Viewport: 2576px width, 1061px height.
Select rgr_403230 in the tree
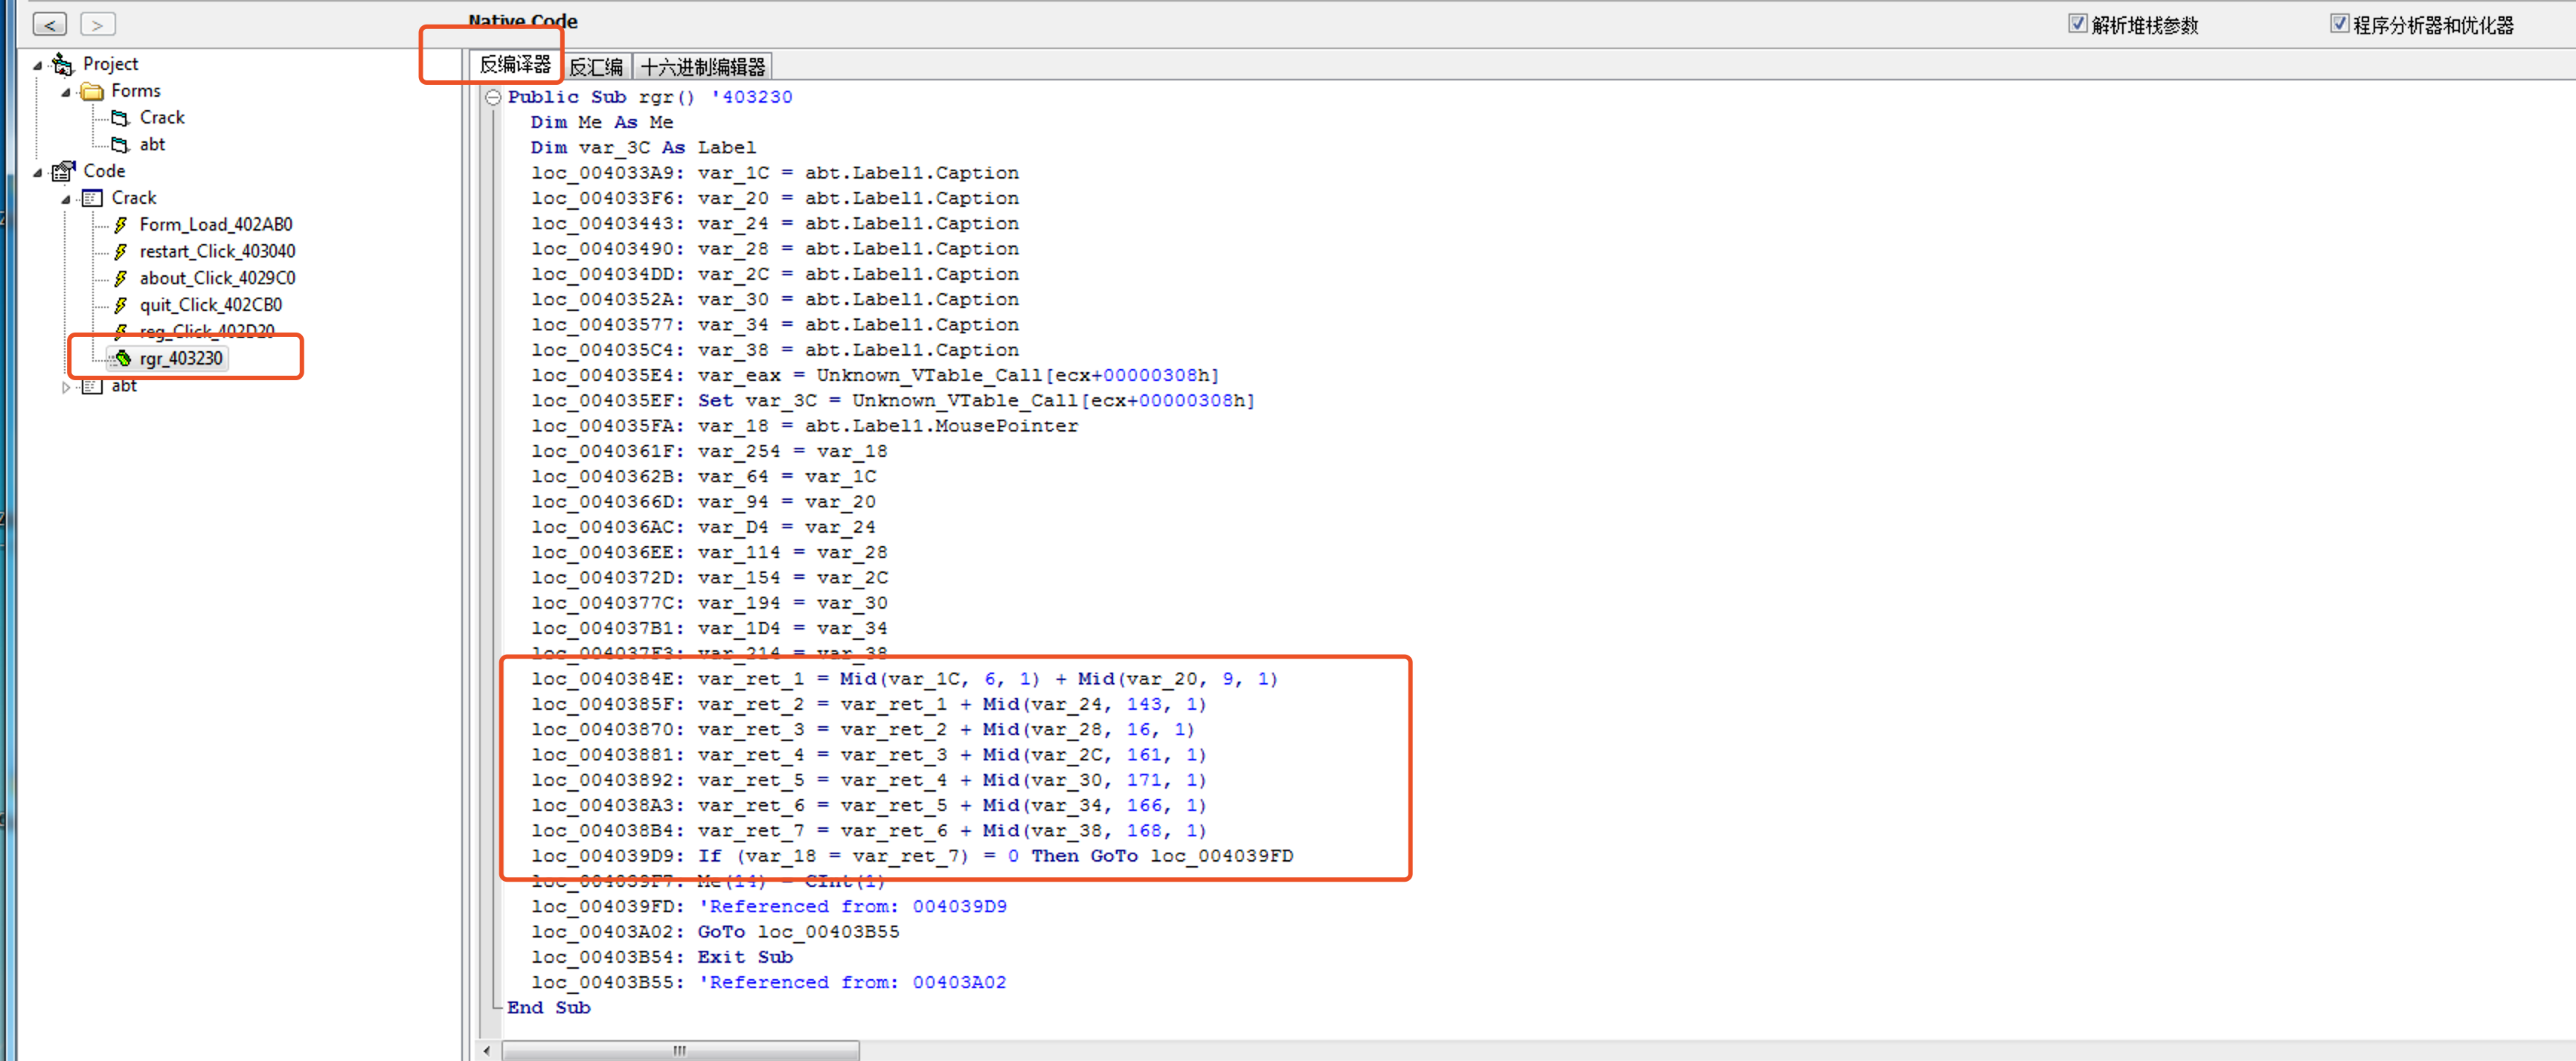pos(181,358)
